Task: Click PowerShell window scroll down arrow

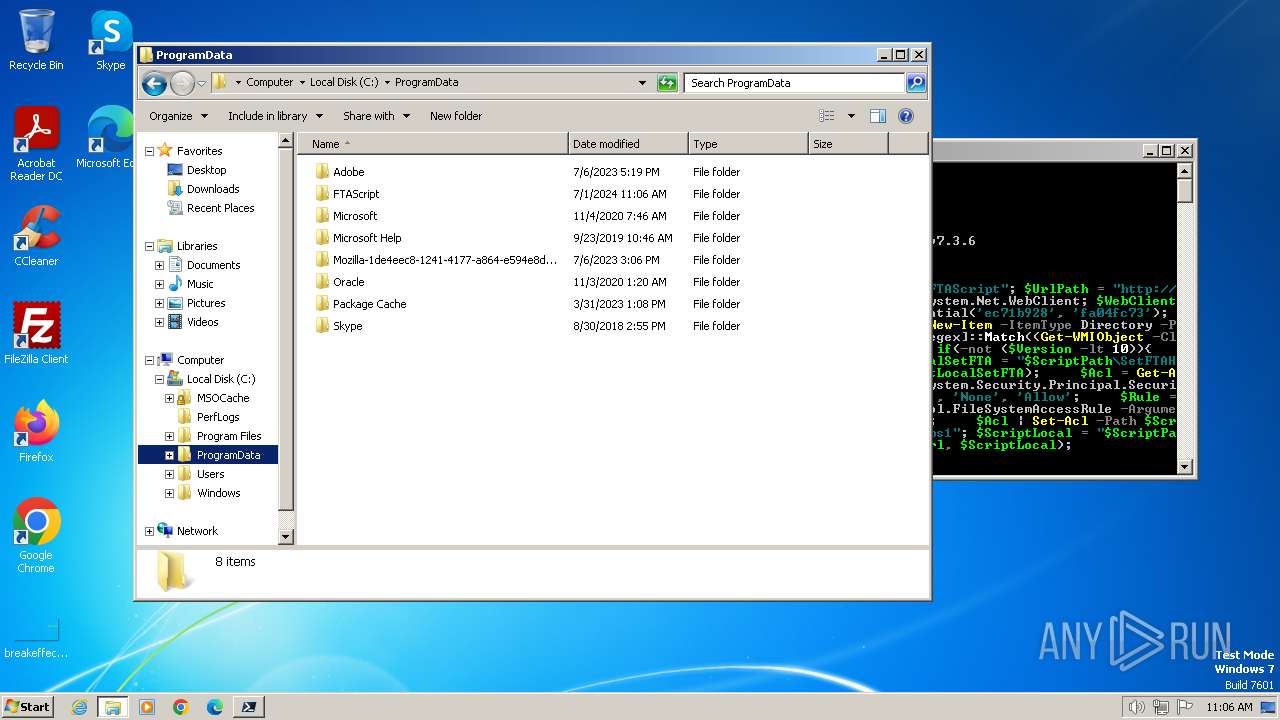Action: 1185,467
